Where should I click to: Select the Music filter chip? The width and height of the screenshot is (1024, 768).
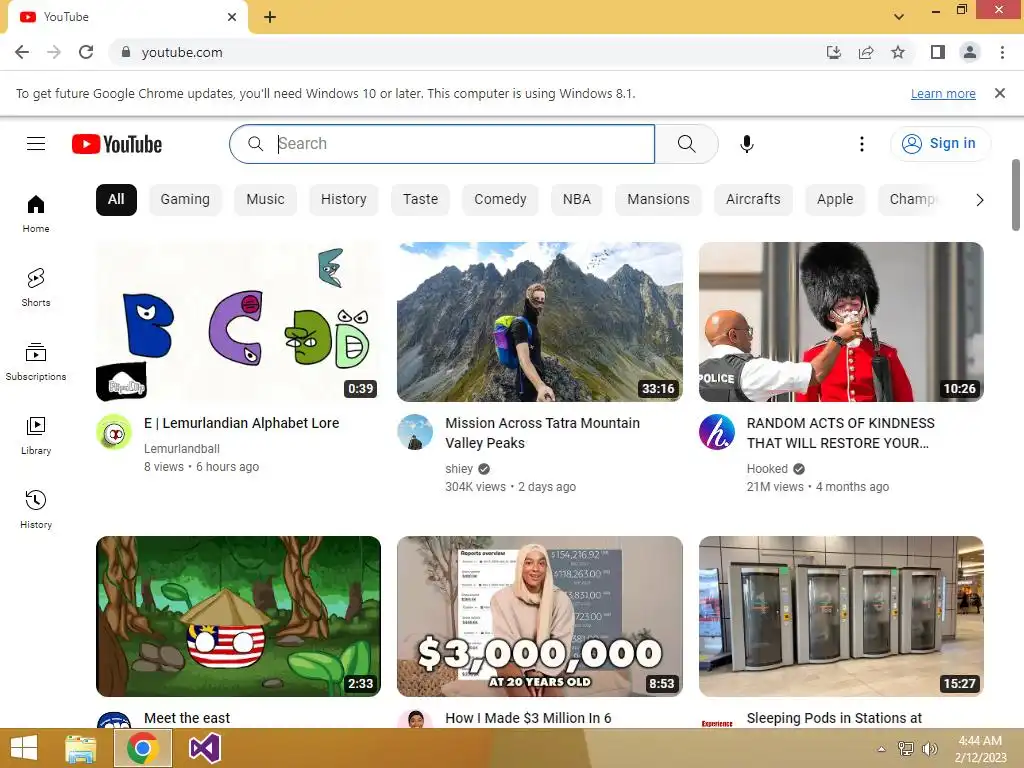tap(265, 200)
